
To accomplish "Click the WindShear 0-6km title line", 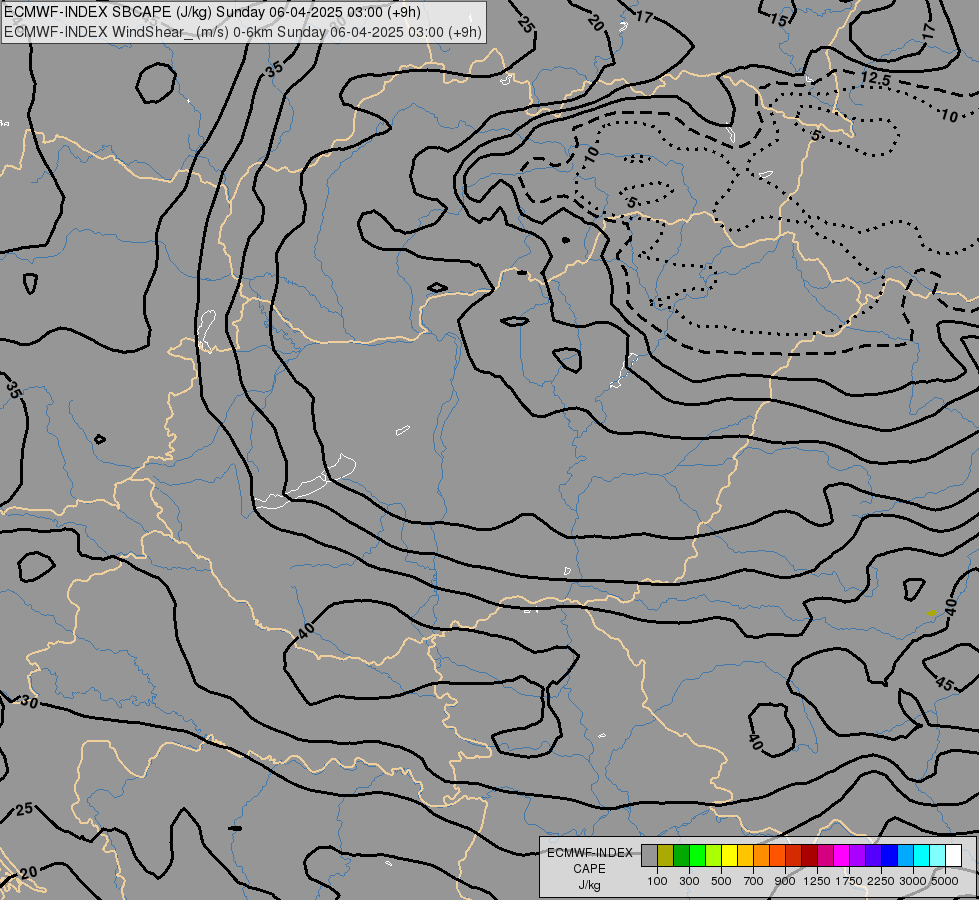I will tap(243, 32).
